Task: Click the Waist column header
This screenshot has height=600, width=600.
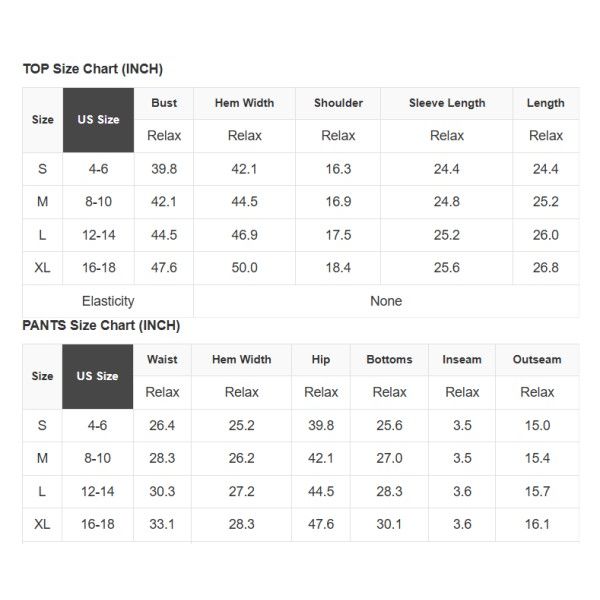Action: coord(162,360)
